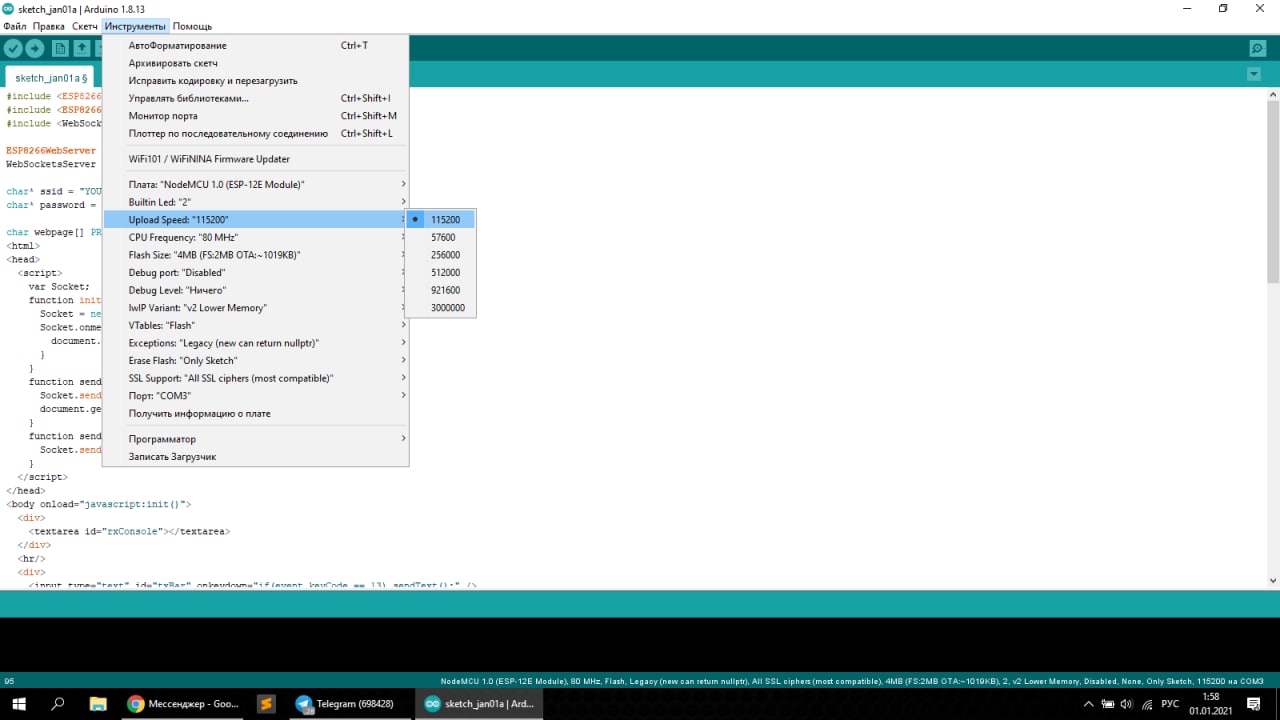Choose Архивировать скетч
This screenshot has width=1280, height=720.
(x=256, y=63)
